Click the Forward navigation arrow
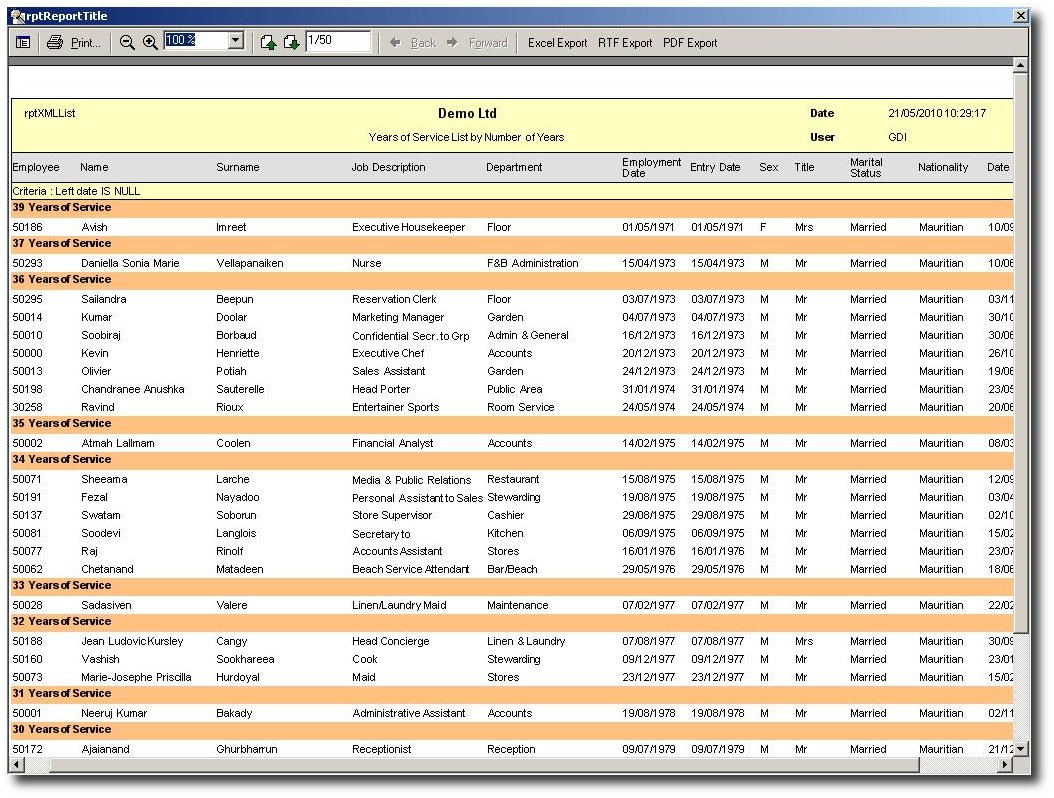 (x=477, y=43)
